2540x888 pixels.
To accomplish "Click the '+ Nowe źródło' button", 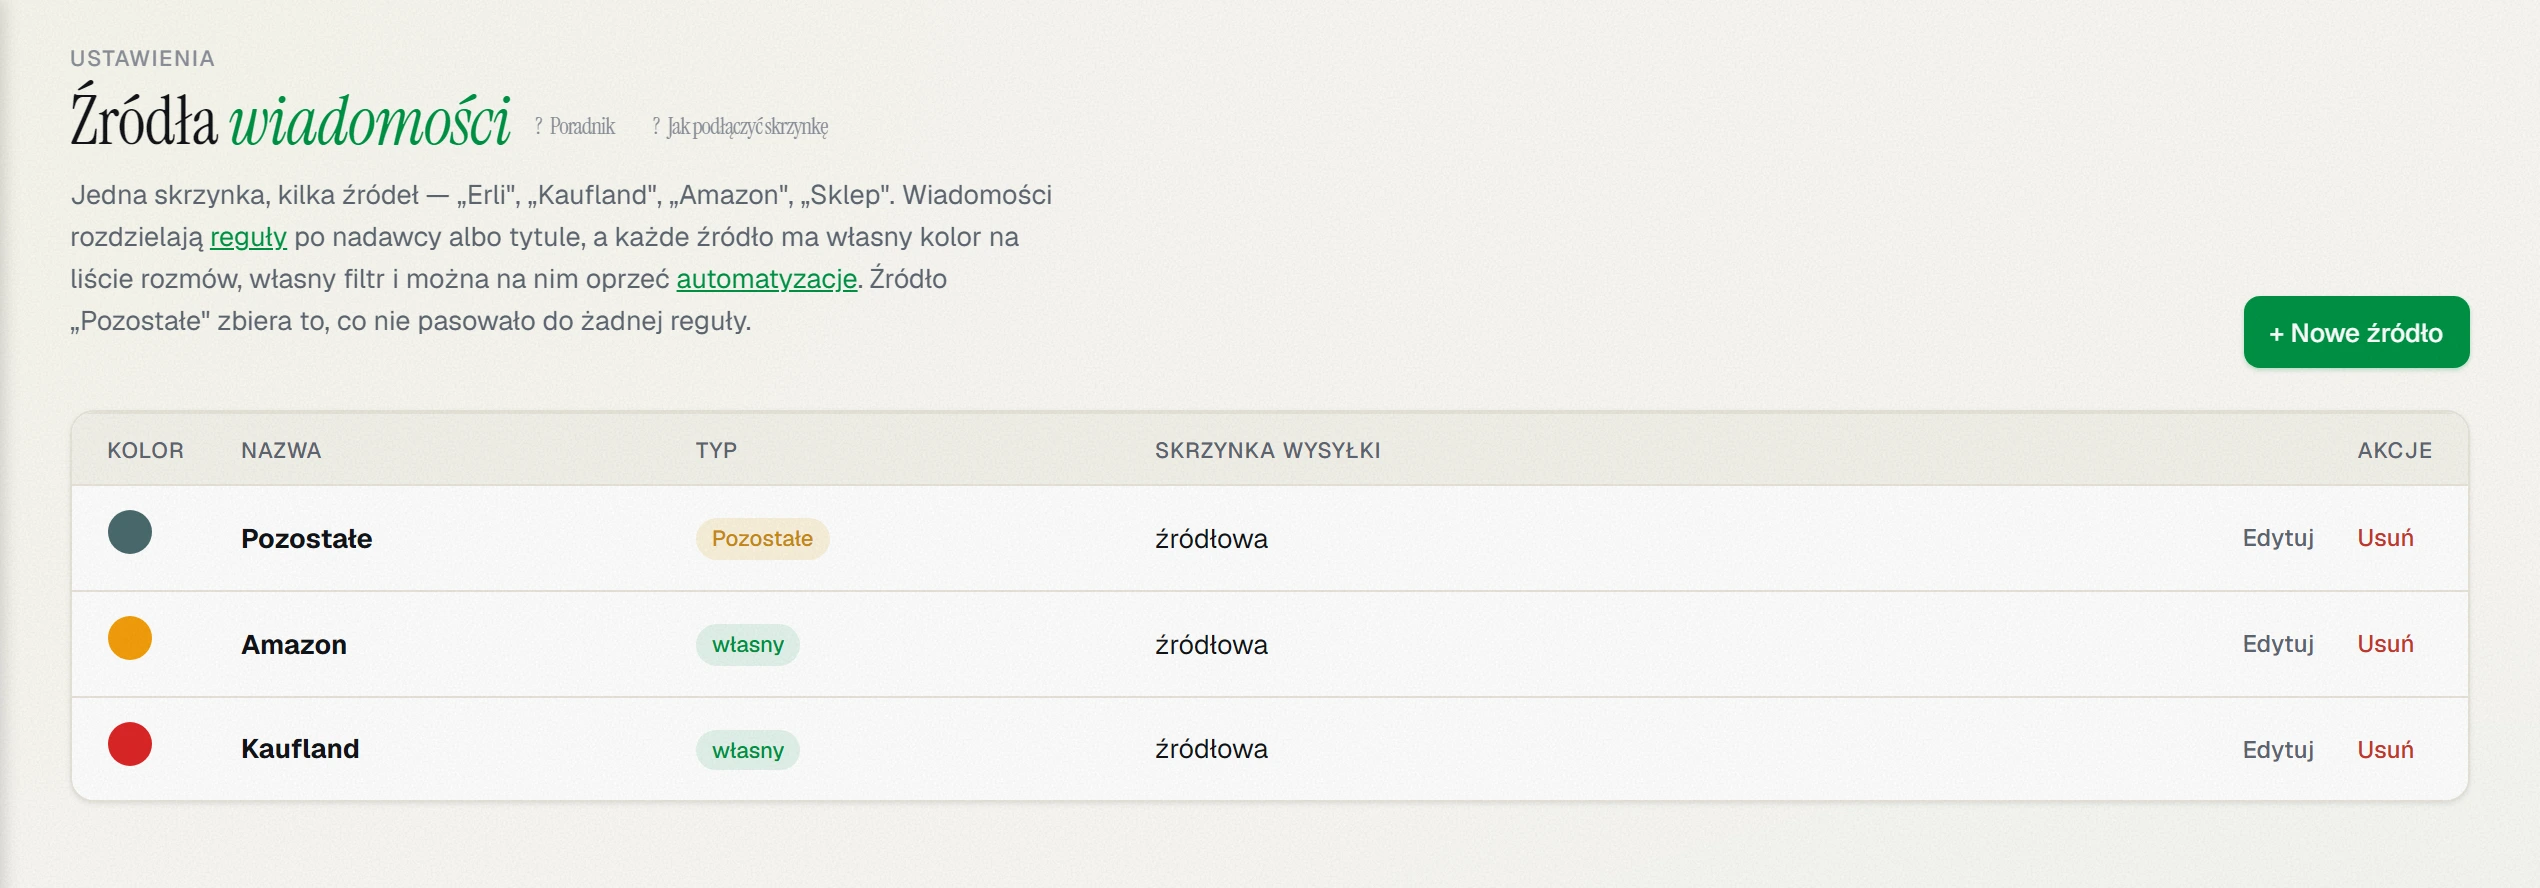I will pyautogui.click(x=2356, y=332).
